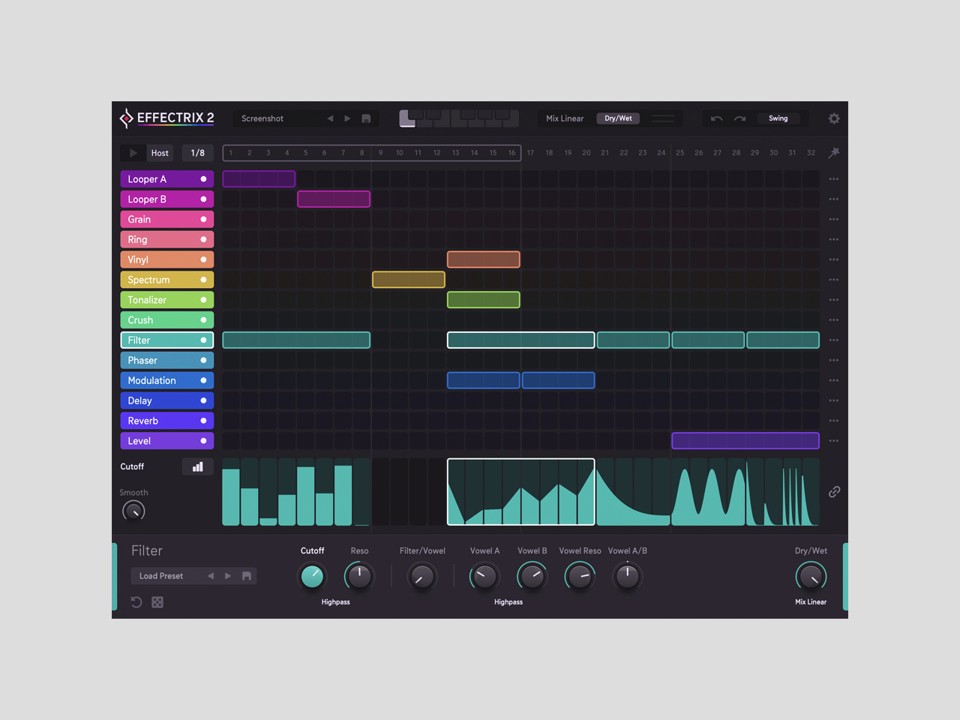Toggle Looper A effect on/off dot
Screen dimensions: 960x720
(203, 179)
